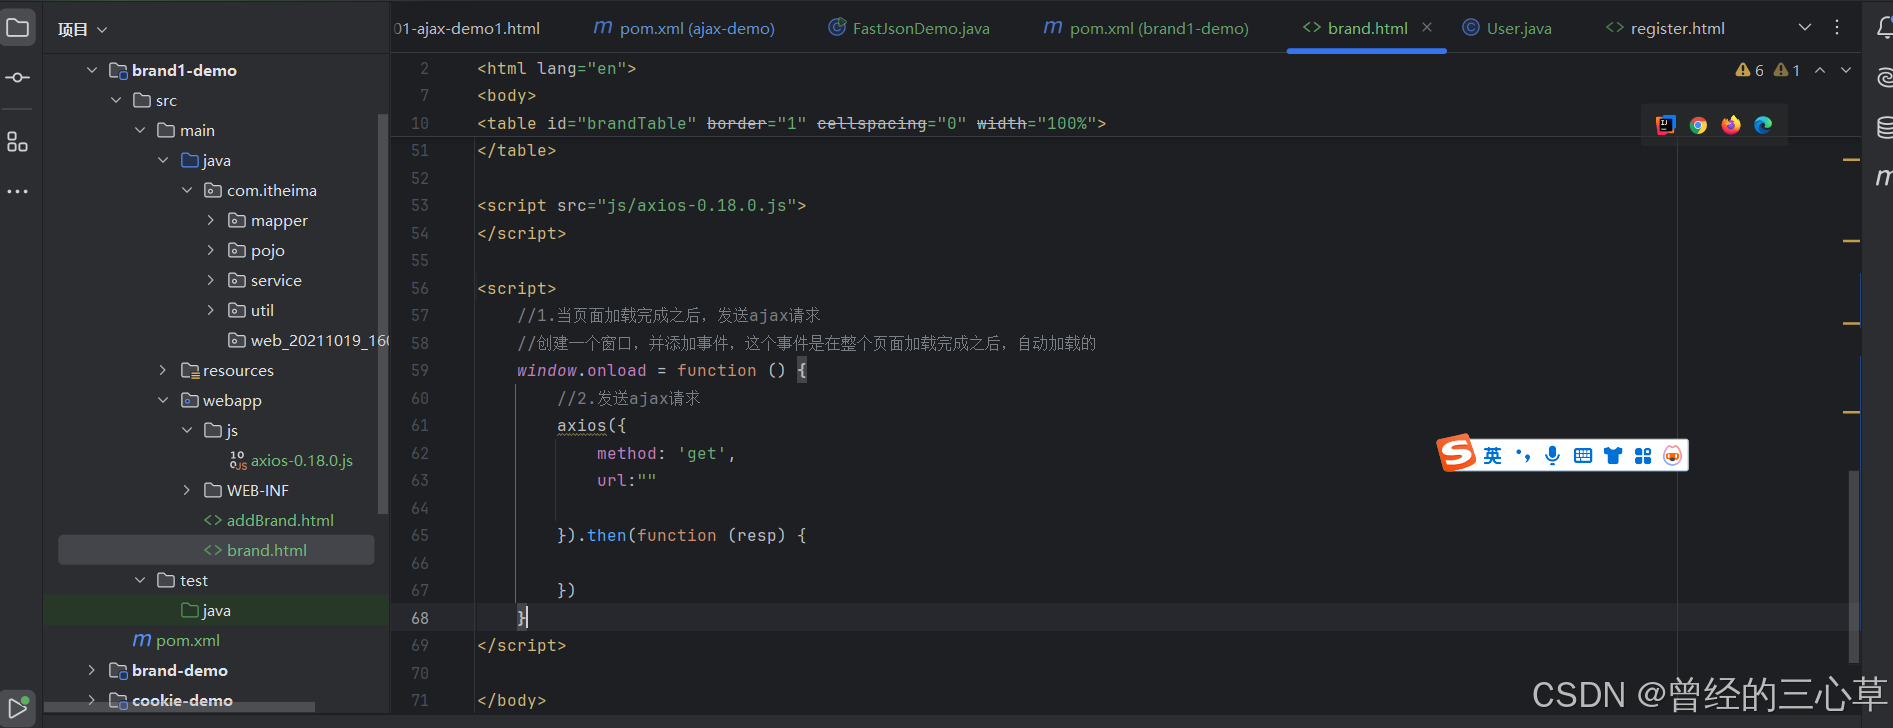Click the project tree vertical scrollbar
1893x728 pixels.
click(382, 315)
